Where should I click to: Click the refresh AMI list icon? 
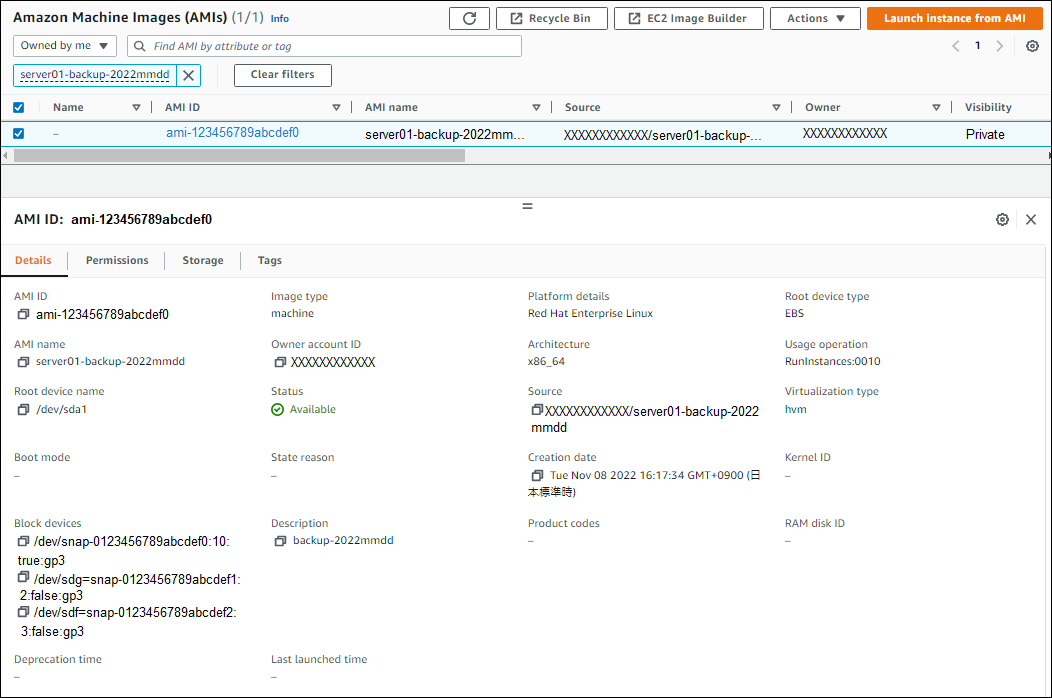pyautogui.click(x=469, y=18)
